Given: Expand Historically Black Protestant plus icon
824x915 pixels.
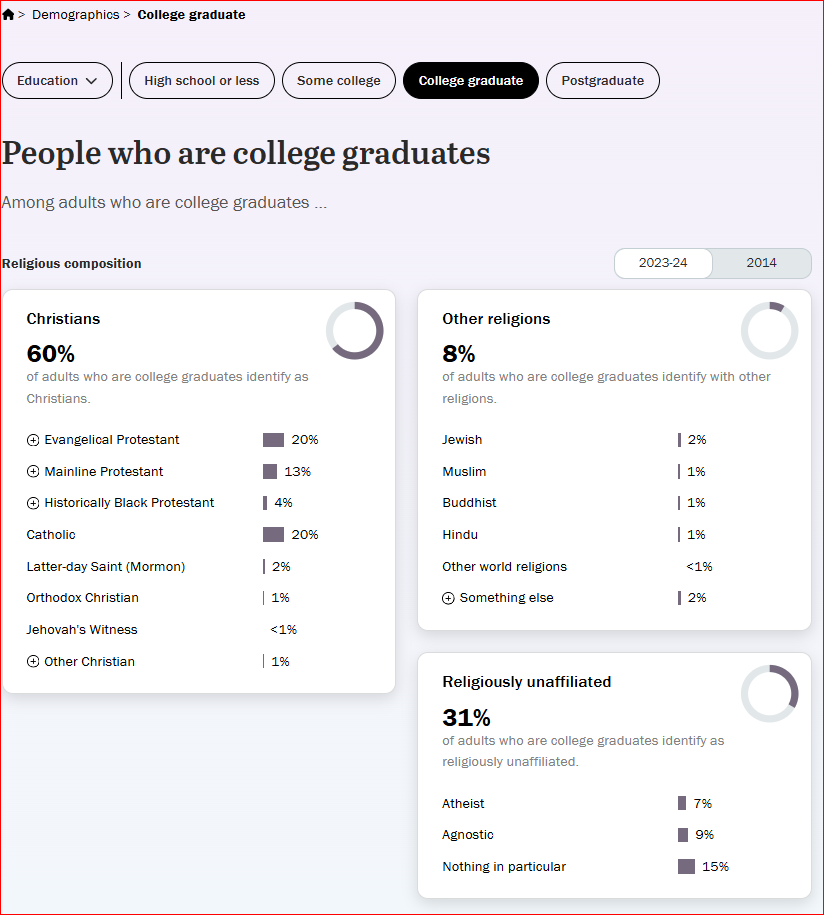Looking at the screenshot, I should (x=33, y=503).
